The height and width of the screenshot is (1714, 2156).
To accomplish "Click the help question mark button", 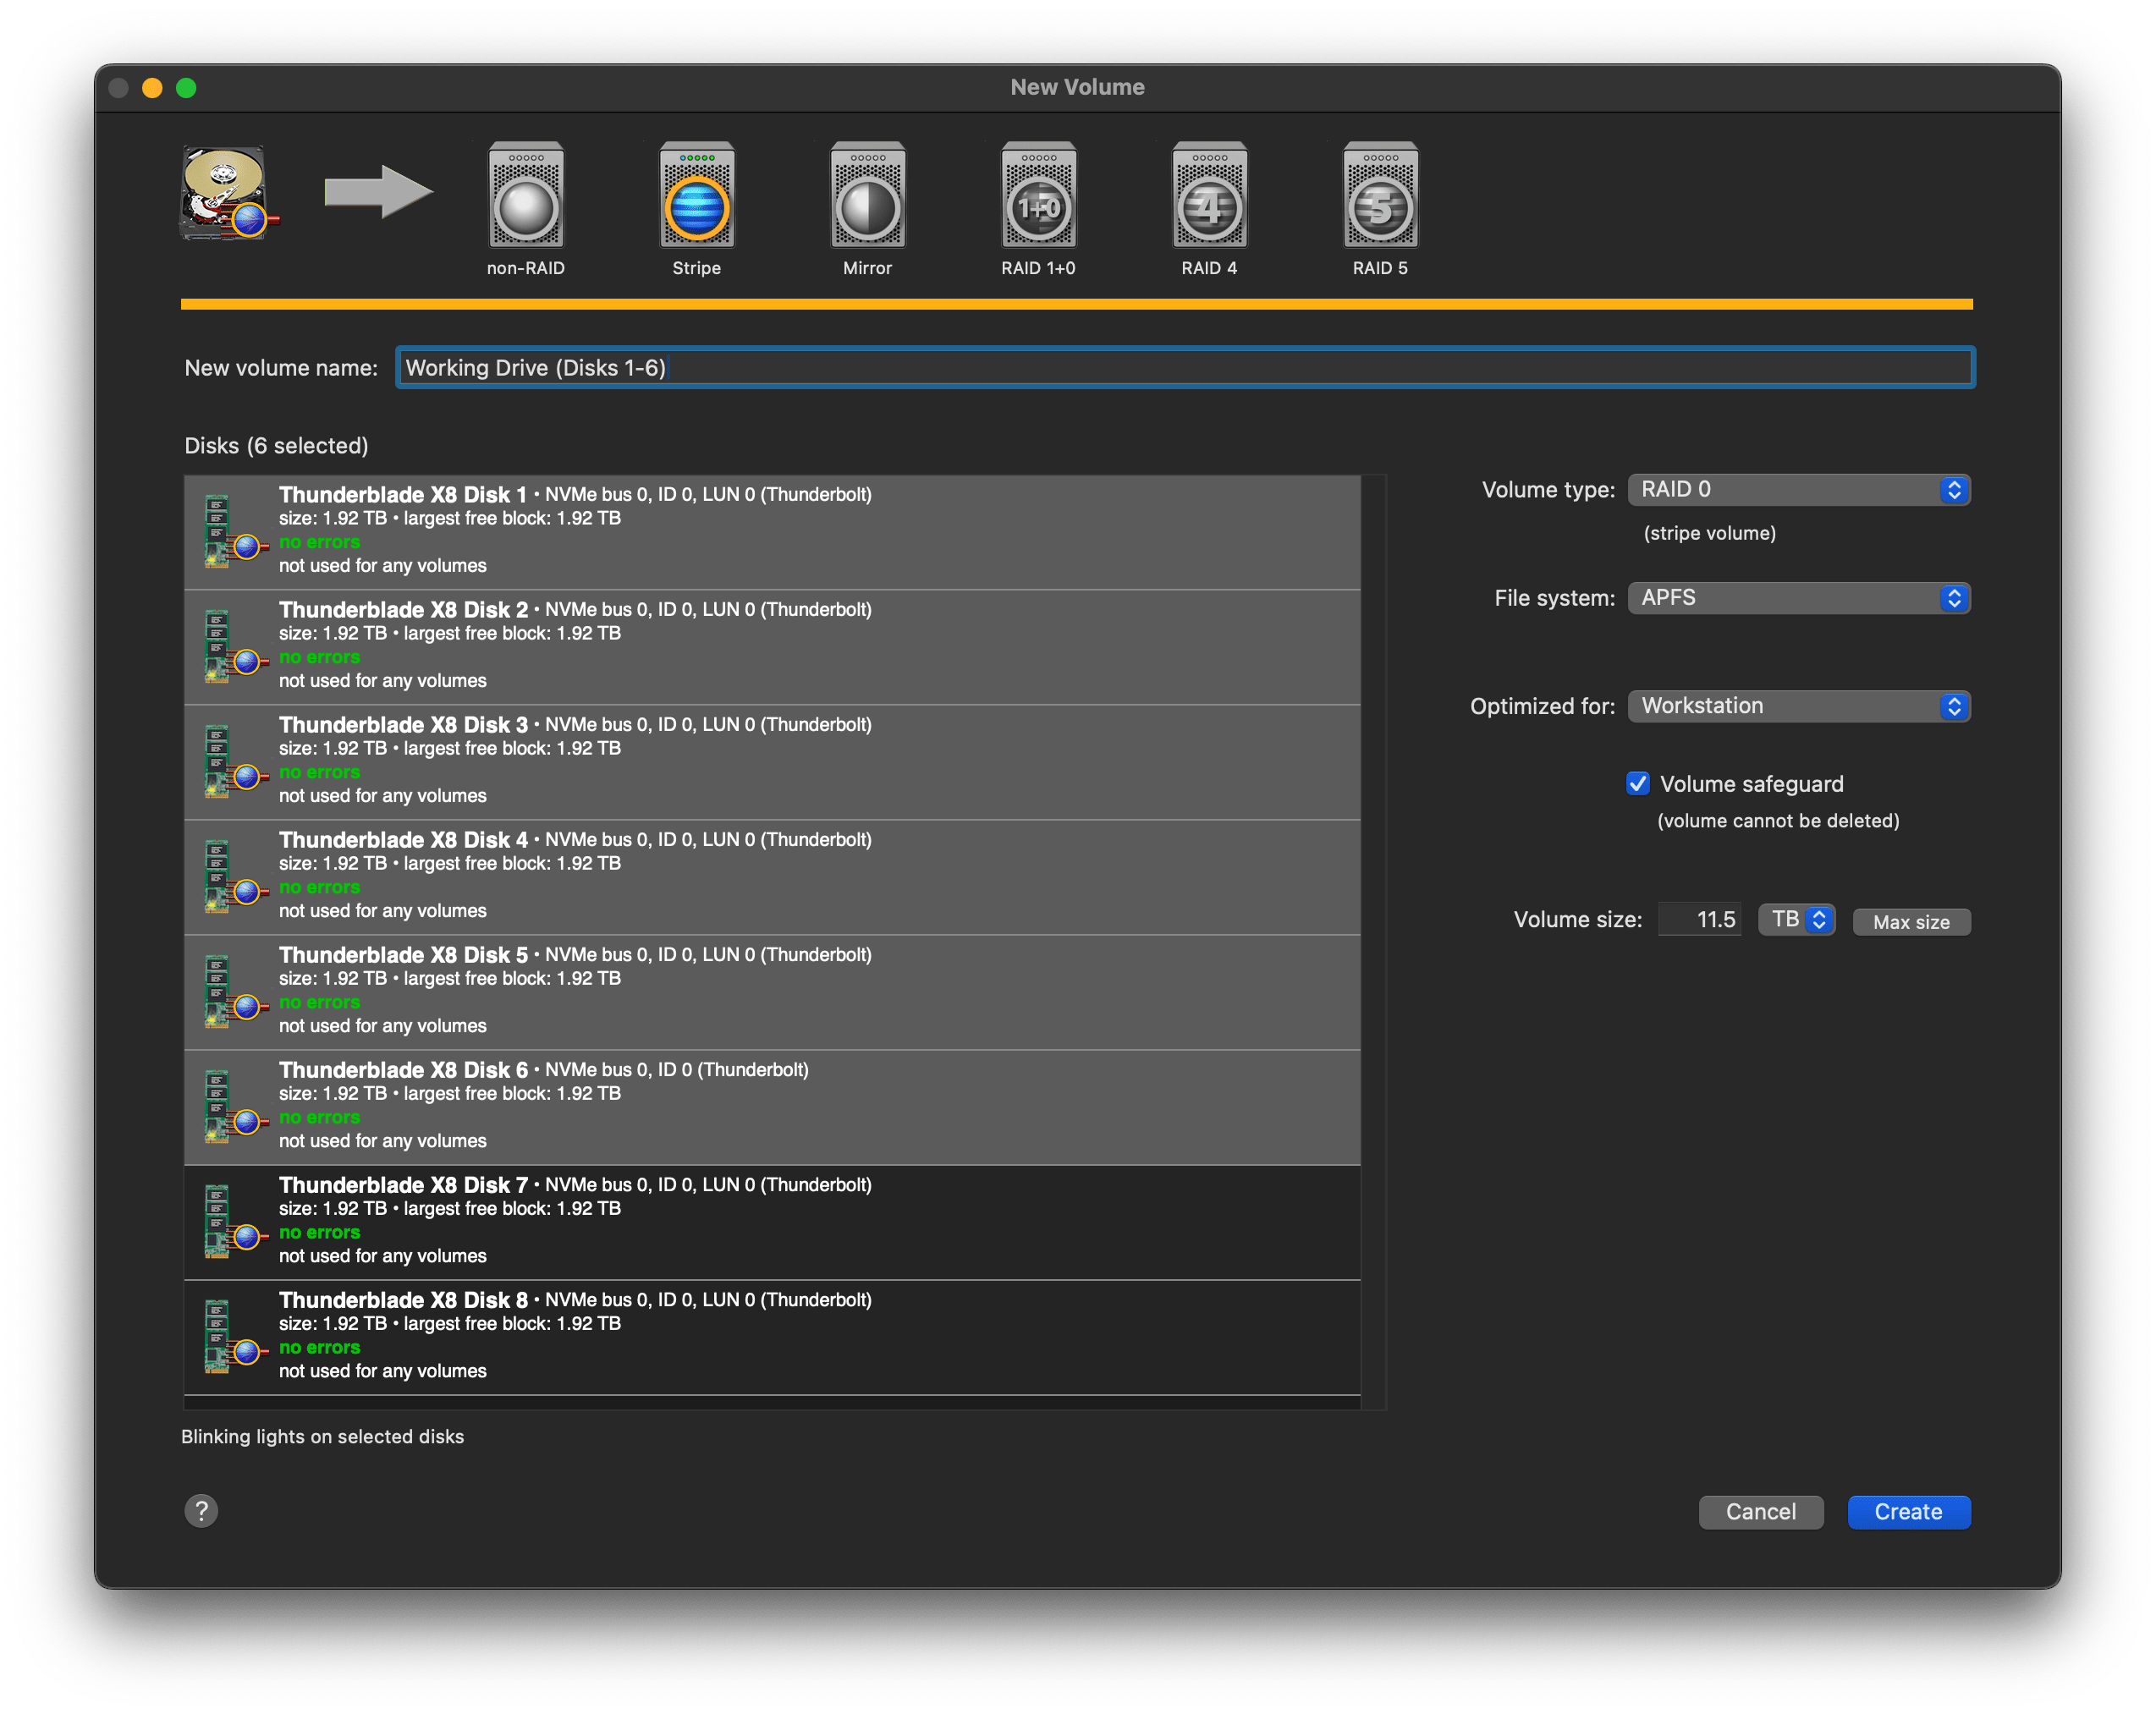I will (x=201, y=1510).
